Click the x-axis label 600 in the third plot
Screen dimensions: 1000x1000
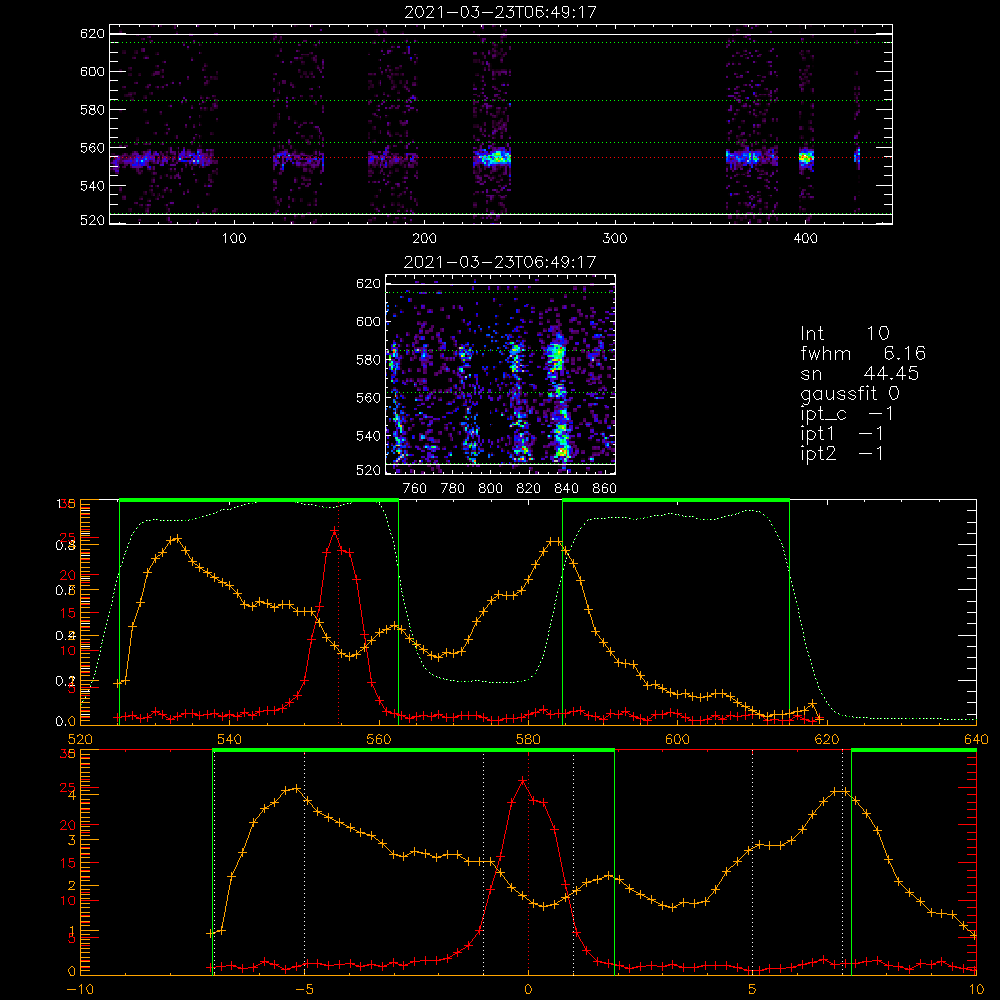(677, 739)
